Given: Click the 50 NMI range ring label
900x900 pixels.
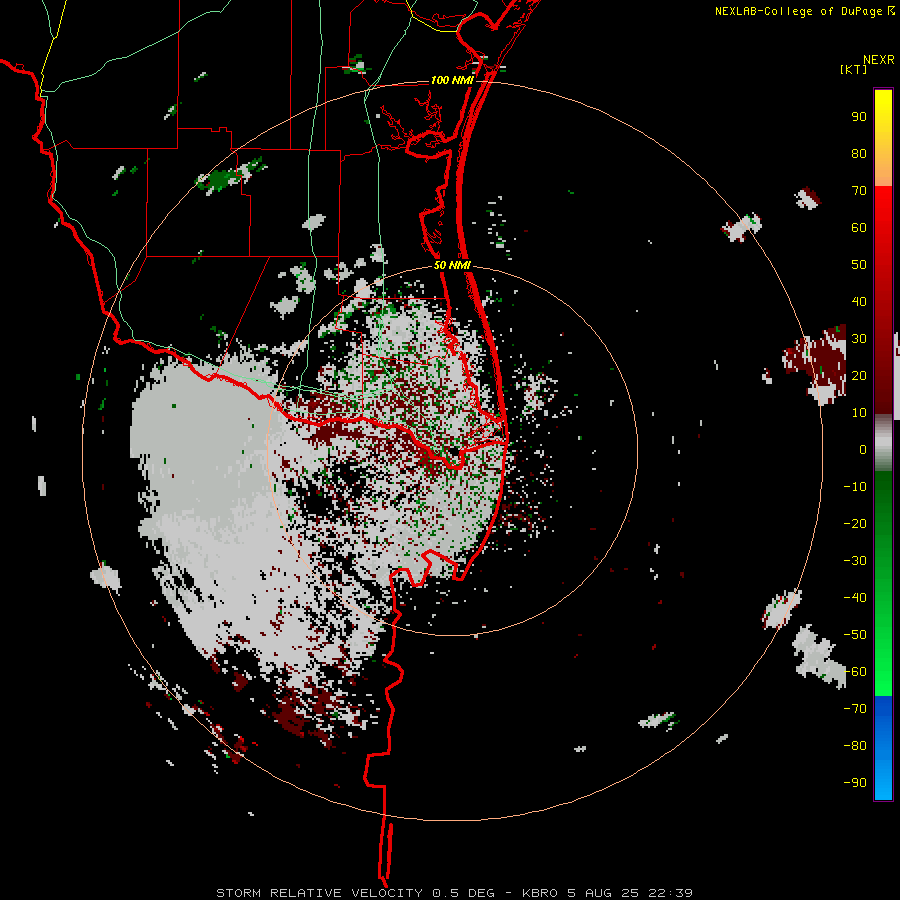Looking at the screenshot, I should (x=452, y=265).
